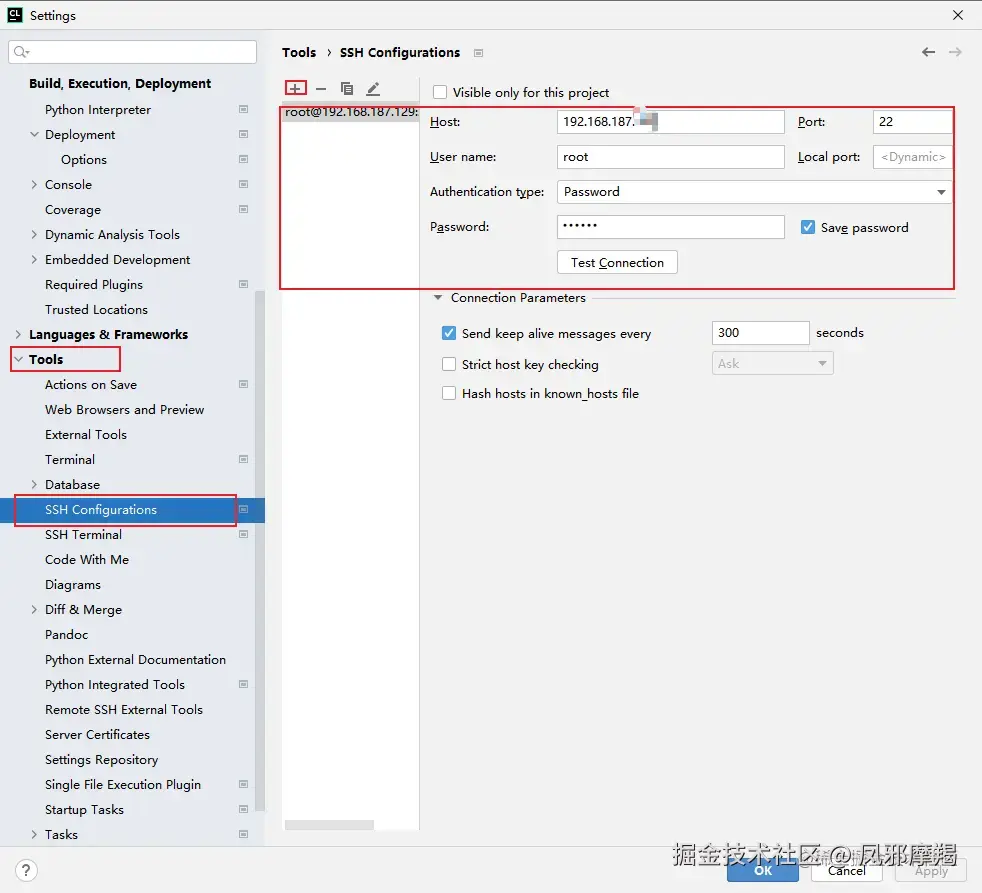The width and height of the screenshot is (982, 893).
Task: Edit the SSH configuration name with pencil icon
Action: pos(373,88)
